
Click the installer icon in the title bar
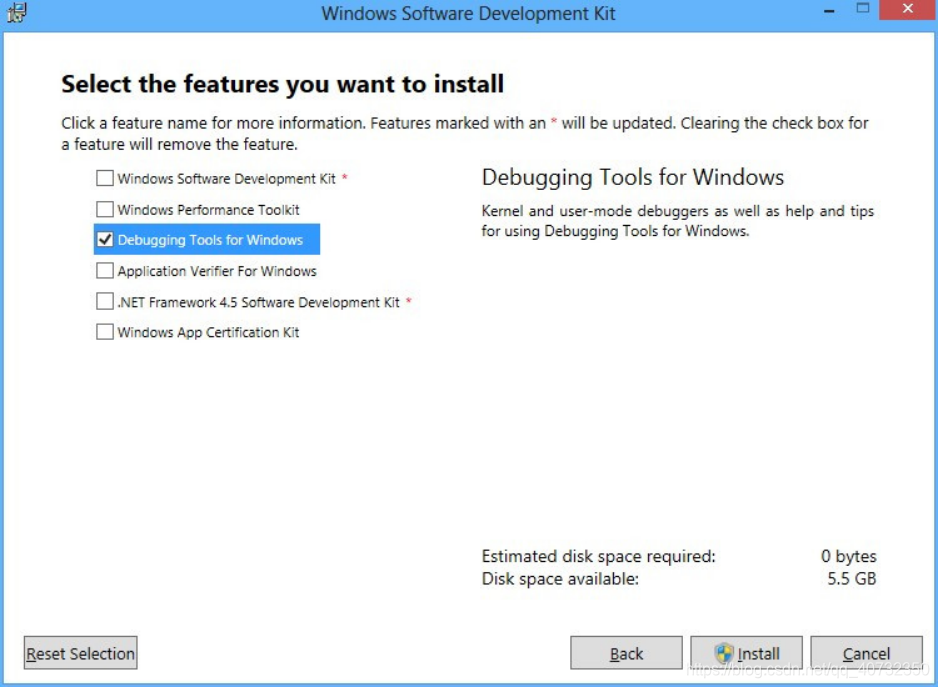16,13
